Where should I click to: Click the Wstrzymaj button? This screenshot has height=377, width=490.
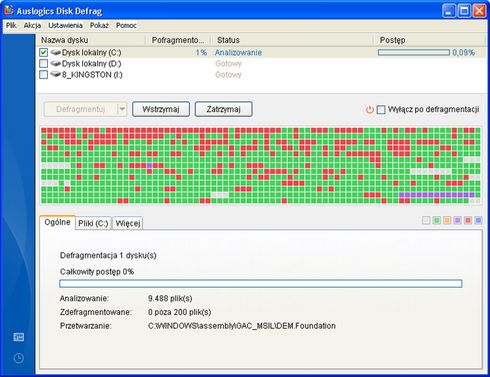tap(161, 109)
